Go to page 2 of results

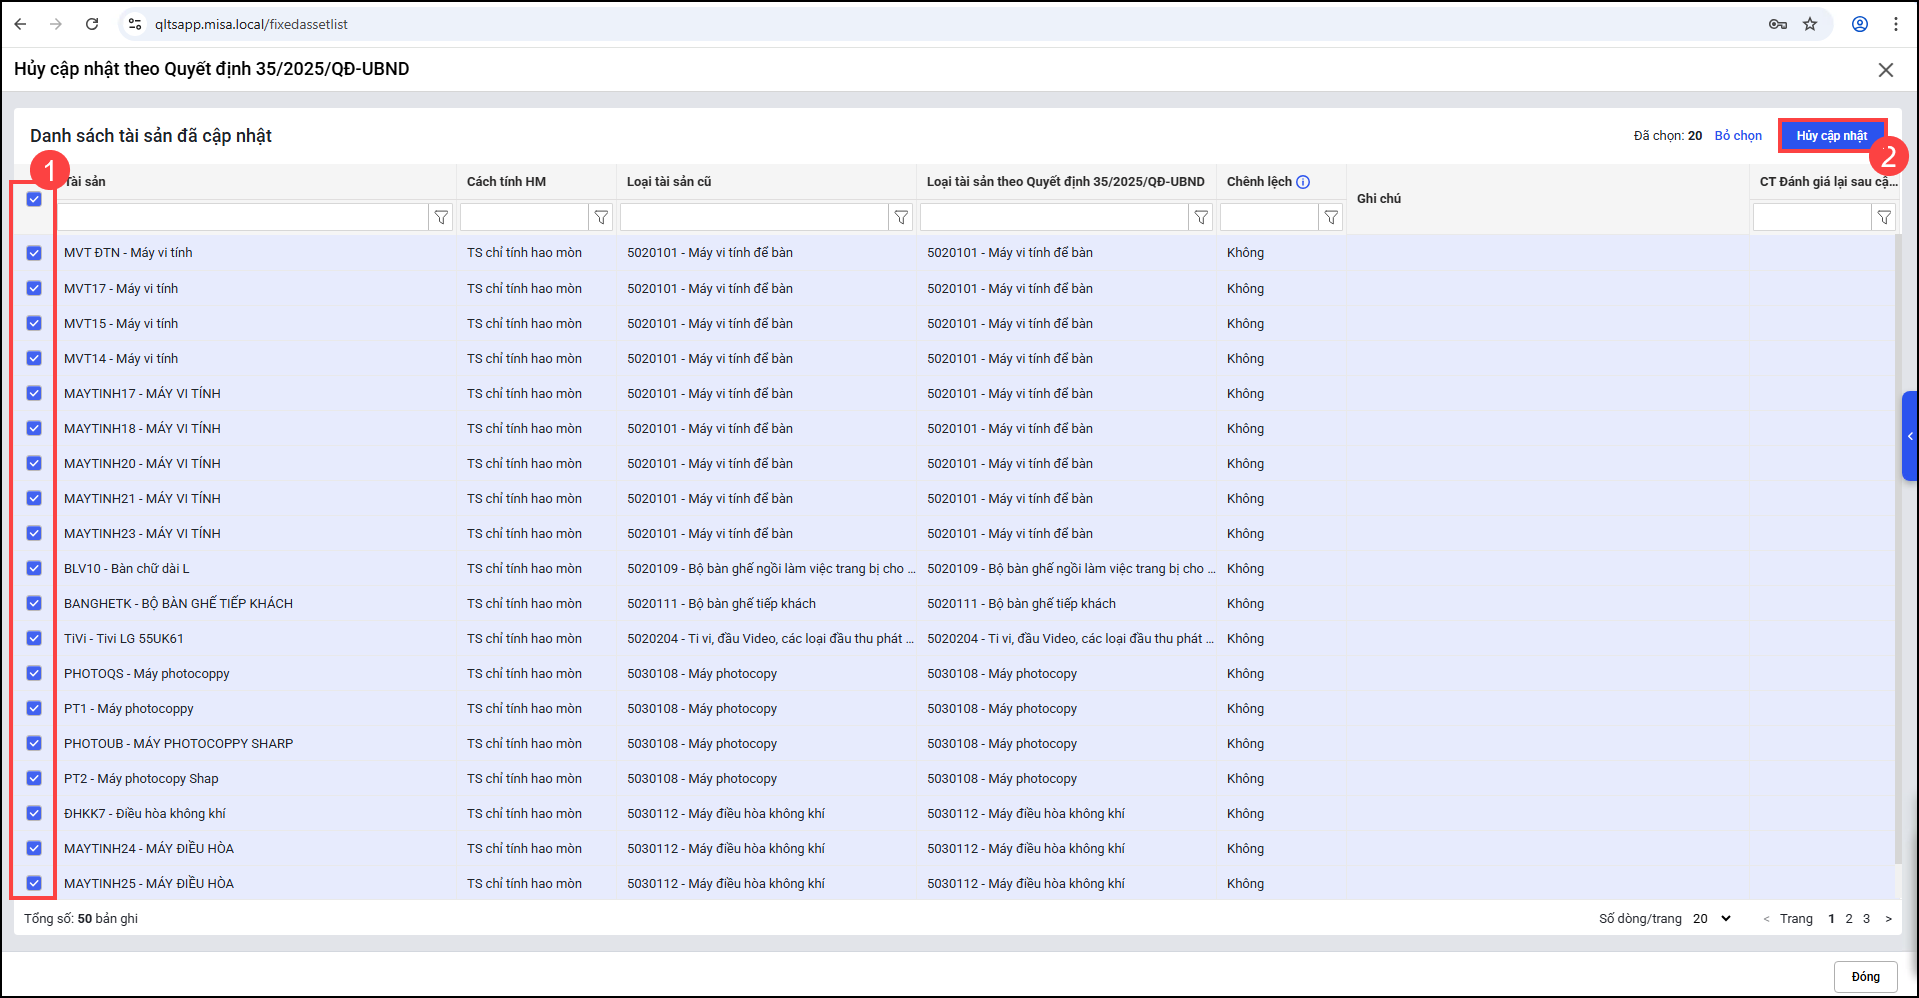coord(1849,918)
